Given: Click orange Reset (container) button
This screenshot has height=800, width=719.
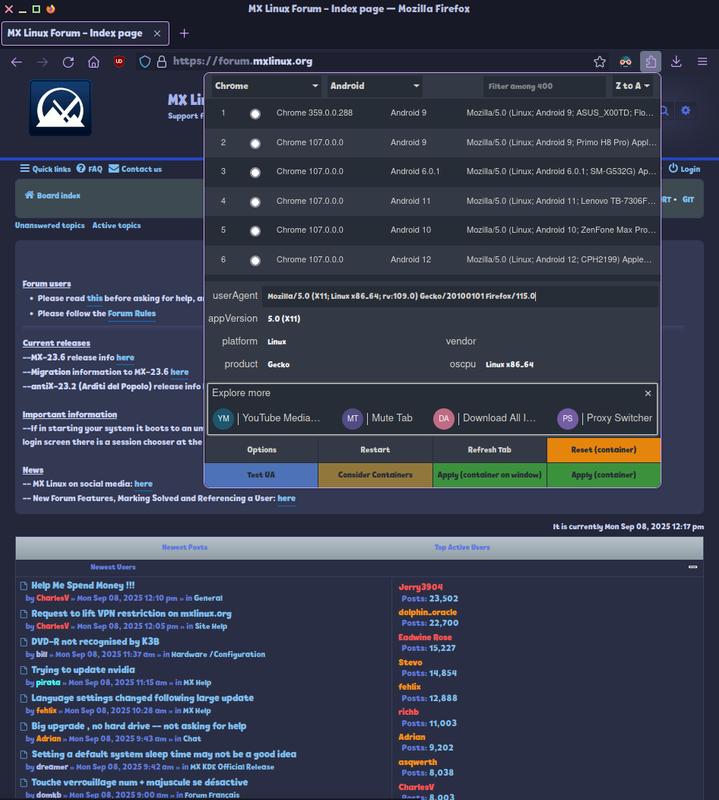Looking at the screenshot, I should coord(604,449).
